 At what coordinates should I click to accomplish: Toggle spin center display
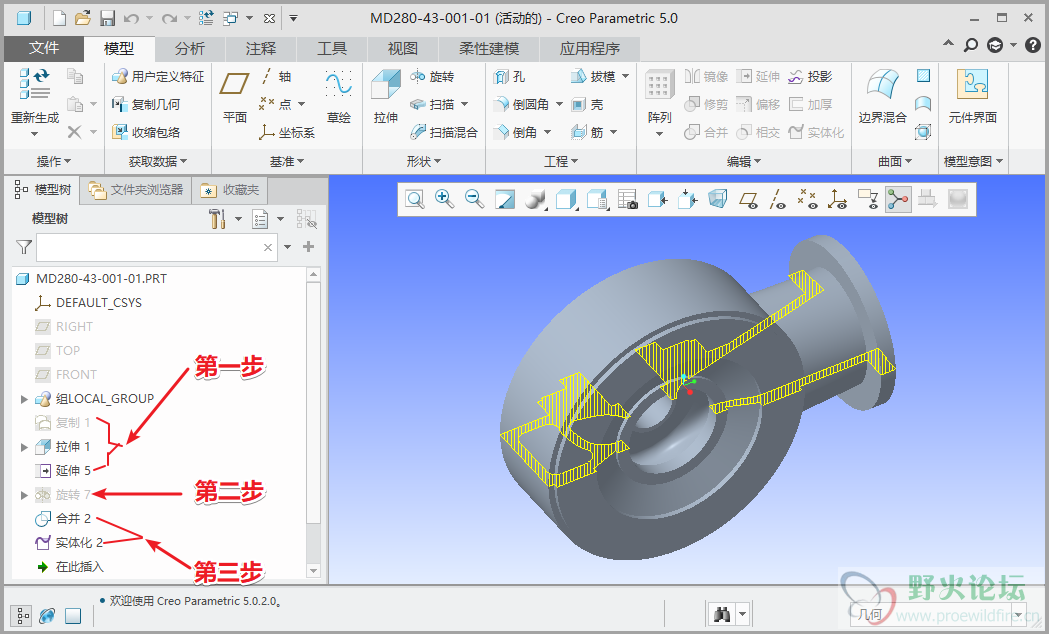click(898, 199)
